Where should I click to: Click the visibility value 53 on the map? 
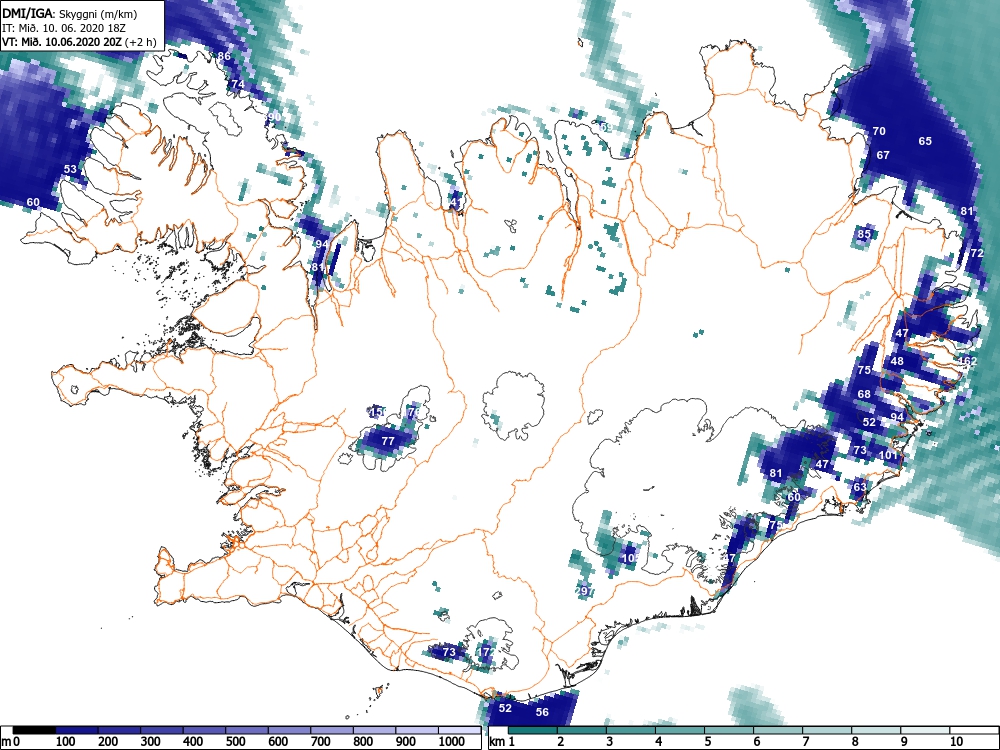coord(70,169)
